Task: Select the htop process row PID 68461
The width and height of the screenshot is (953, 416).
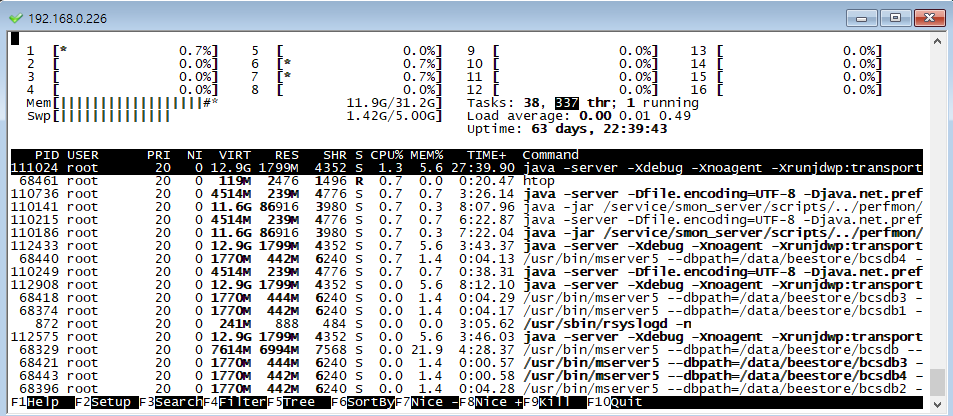Action: pyautogui.click(x=467, y=181)
